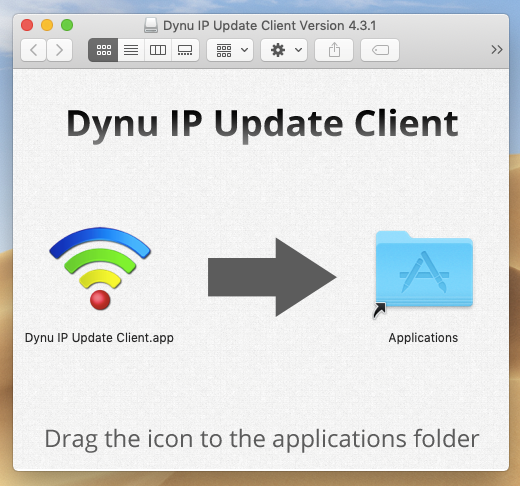Image resolution: width=520 pixels, height=486 pixels.
Task: Click the Applications folder label
Action: pyautogui.click(x=423, y=338)
